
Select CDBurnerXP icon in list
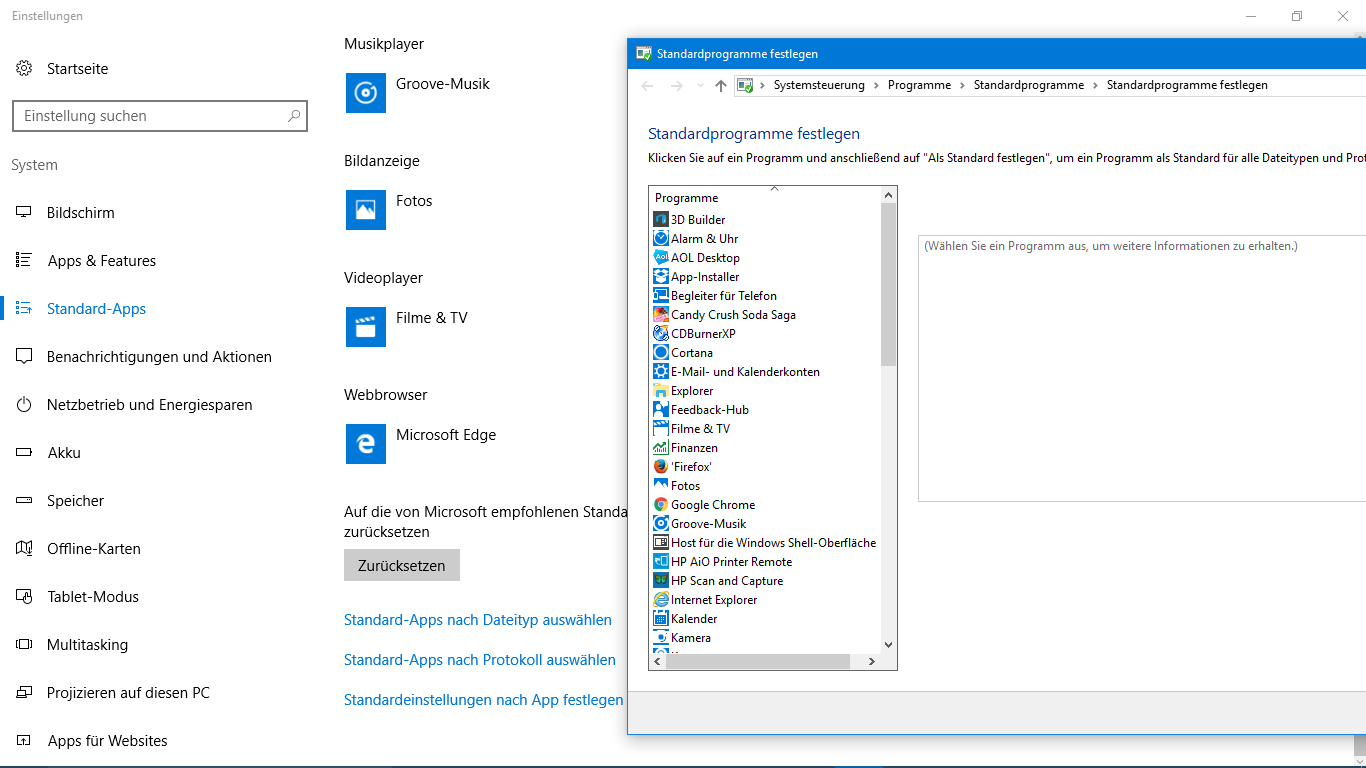tap(661, 333)
